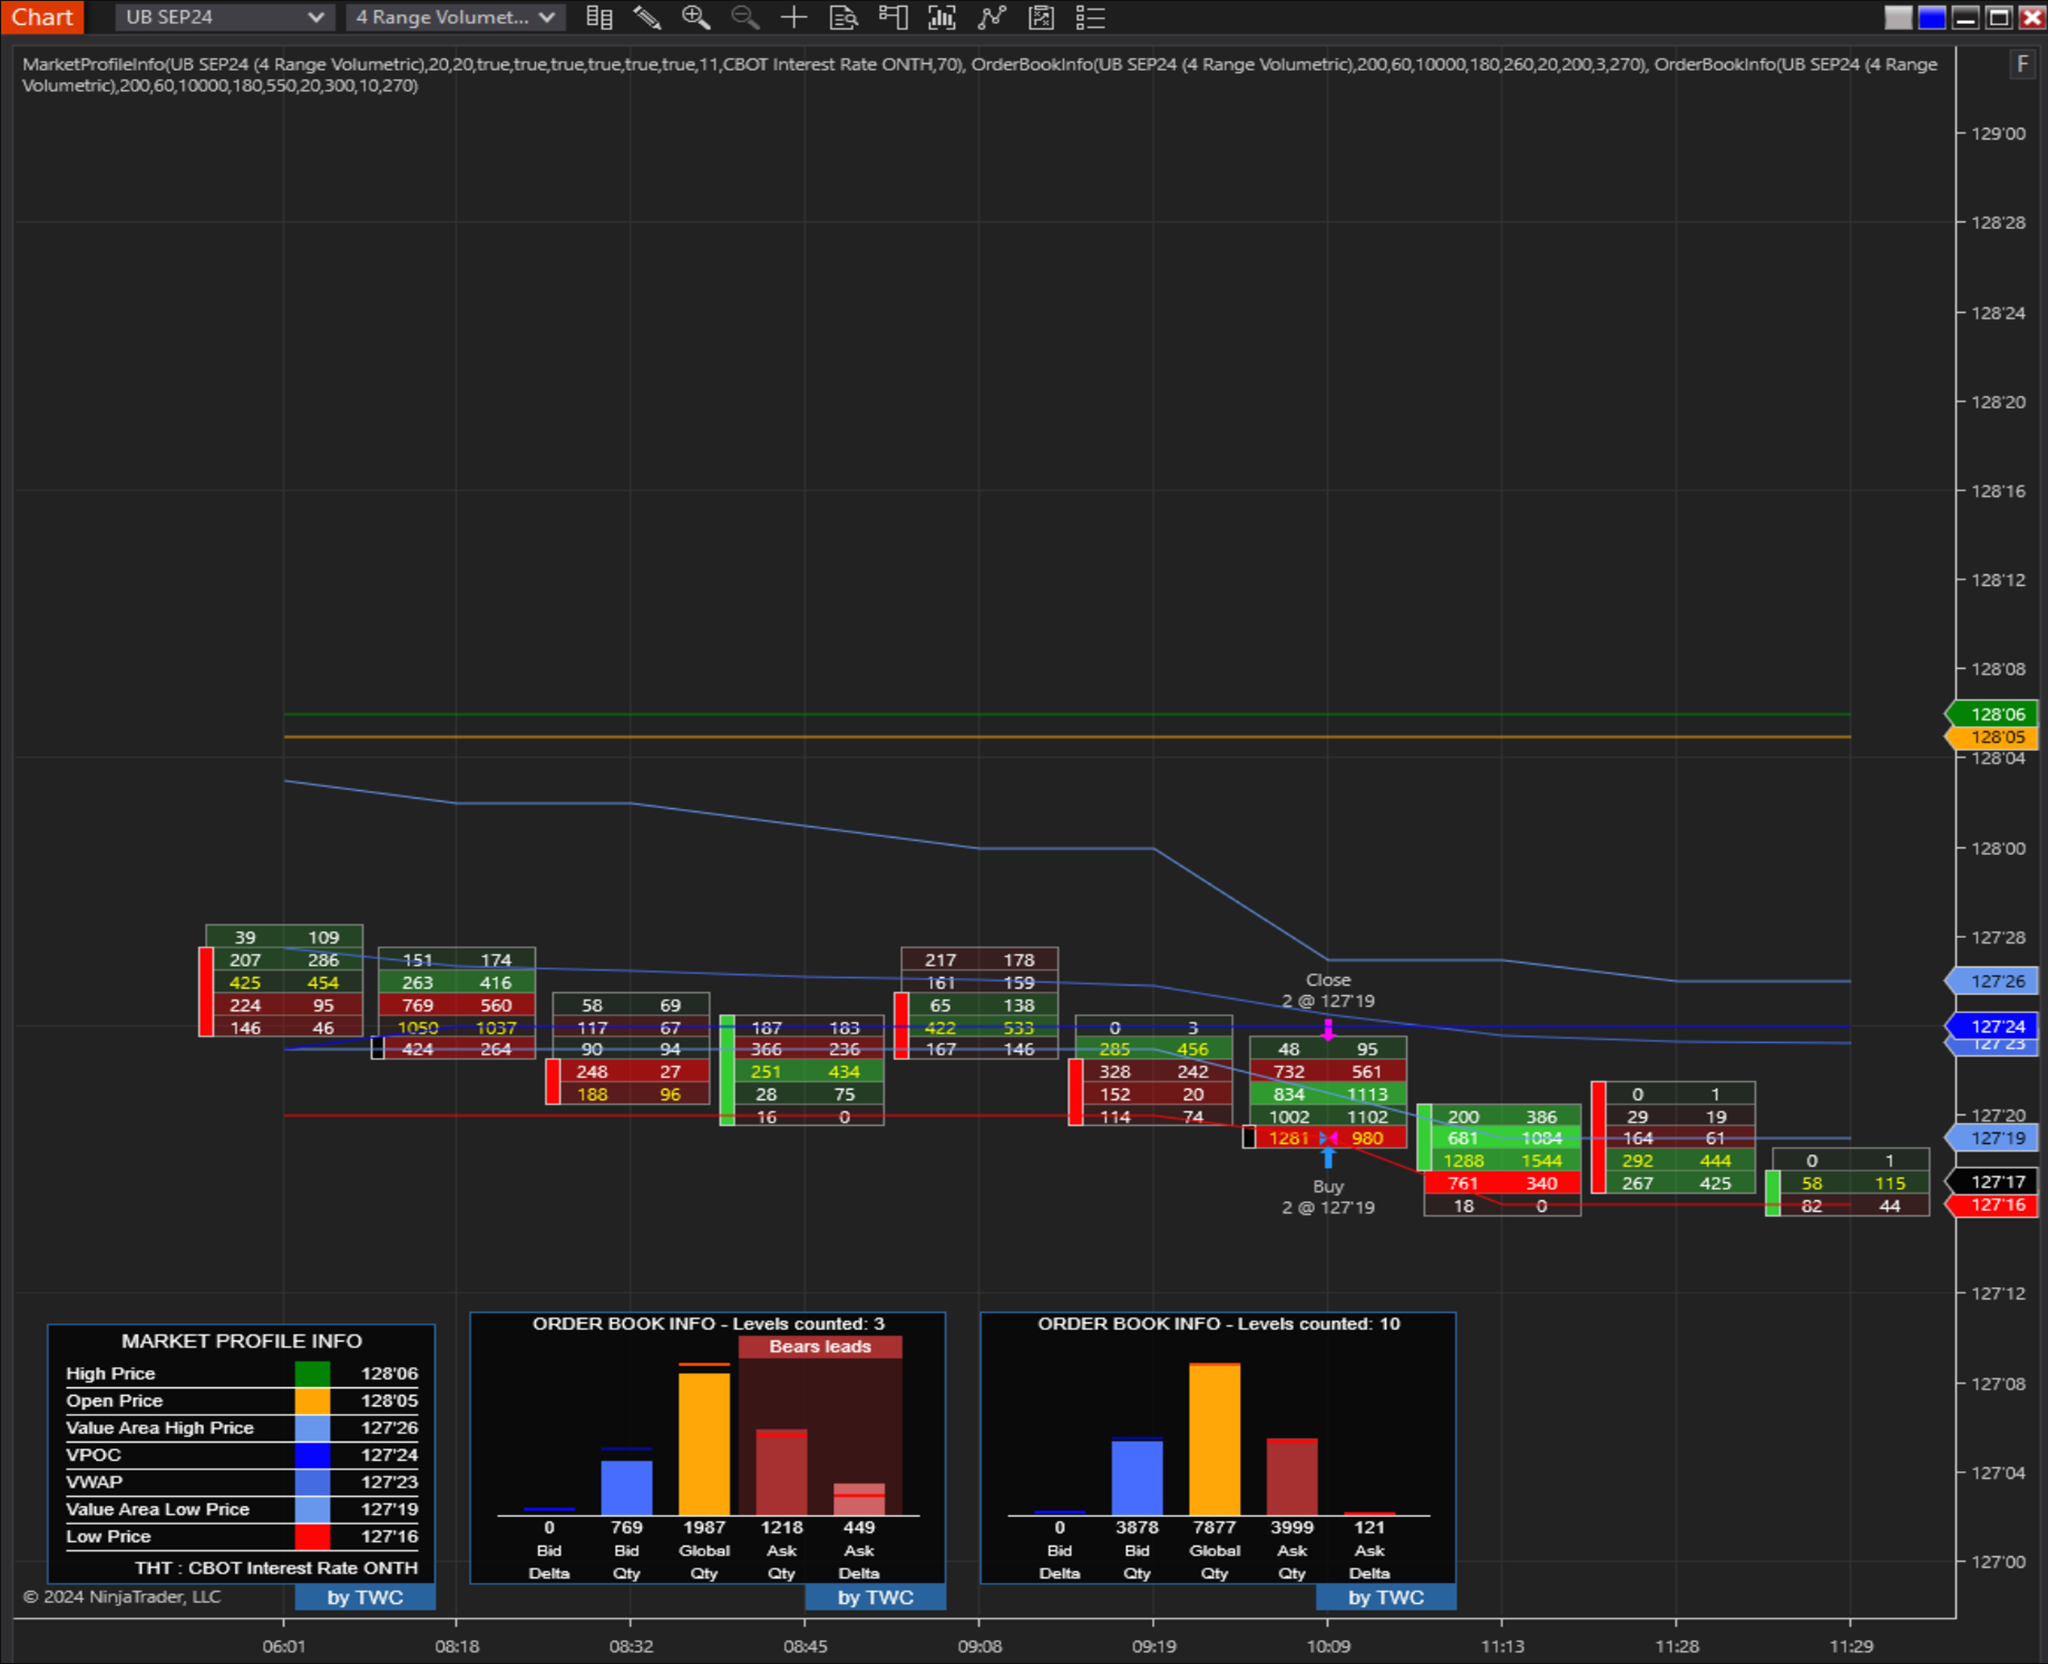This screenshot has width=2048, height=1664.
Task: Show the data box icon
Action: tap(843, 17)
